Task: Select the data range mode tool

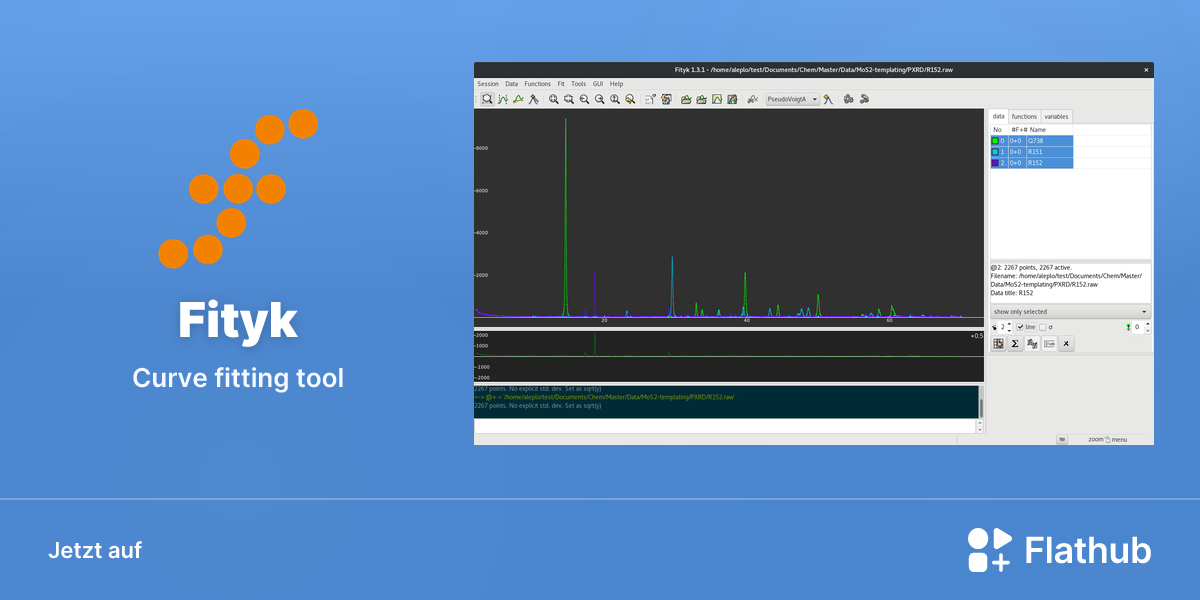Action: click(503, 99)
